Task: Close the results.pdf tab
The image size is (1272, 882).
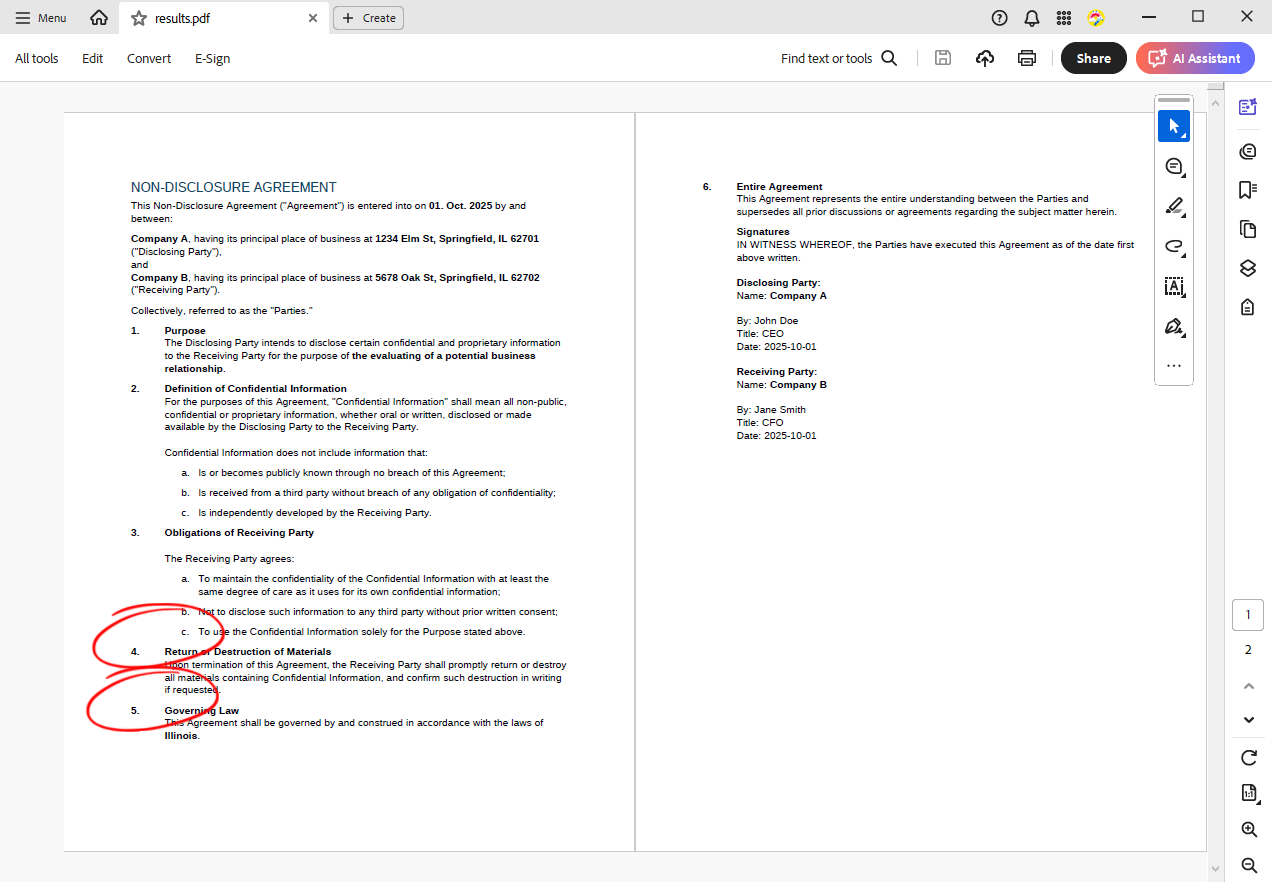Action: pos(313,18)
